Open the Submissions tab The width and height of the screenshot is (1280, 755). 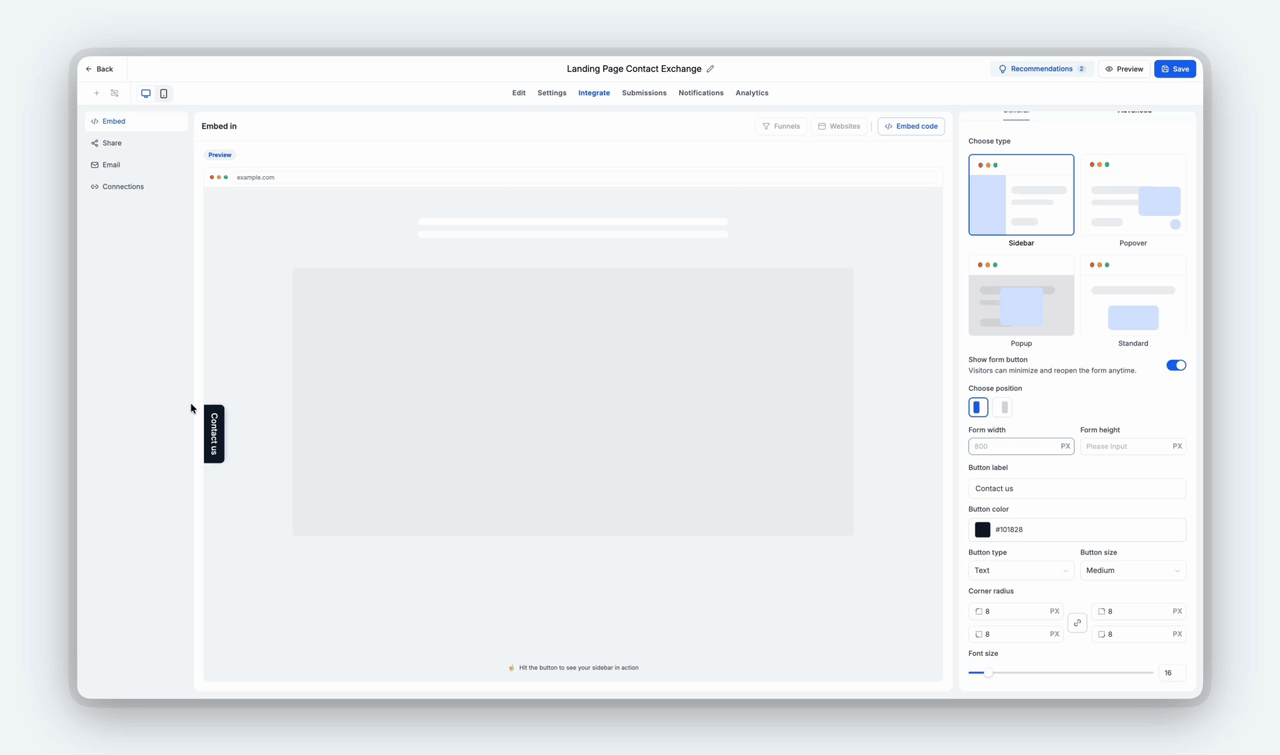[x=644, y=93]
